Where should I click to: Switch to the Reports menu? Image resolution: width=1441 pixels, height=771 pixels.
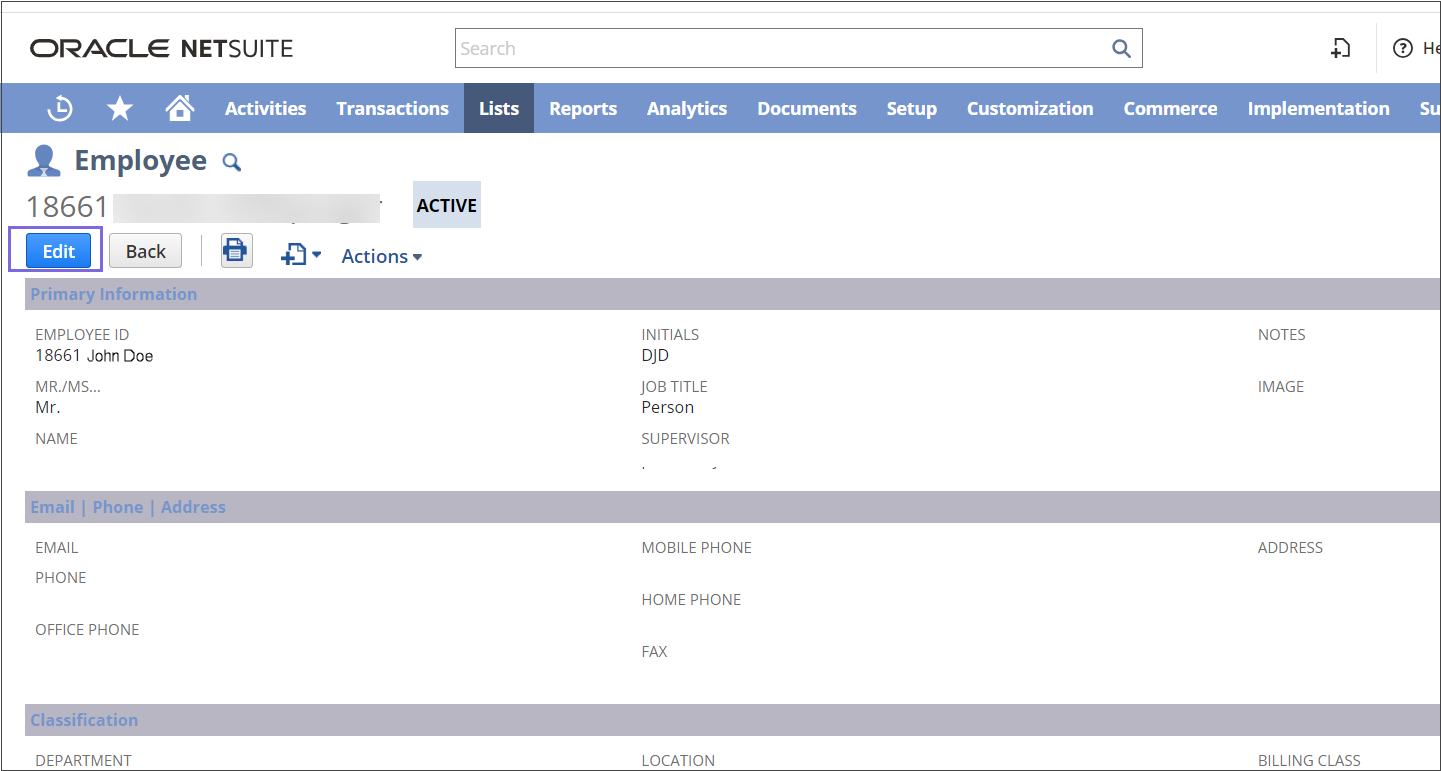(x=583, y=108)
